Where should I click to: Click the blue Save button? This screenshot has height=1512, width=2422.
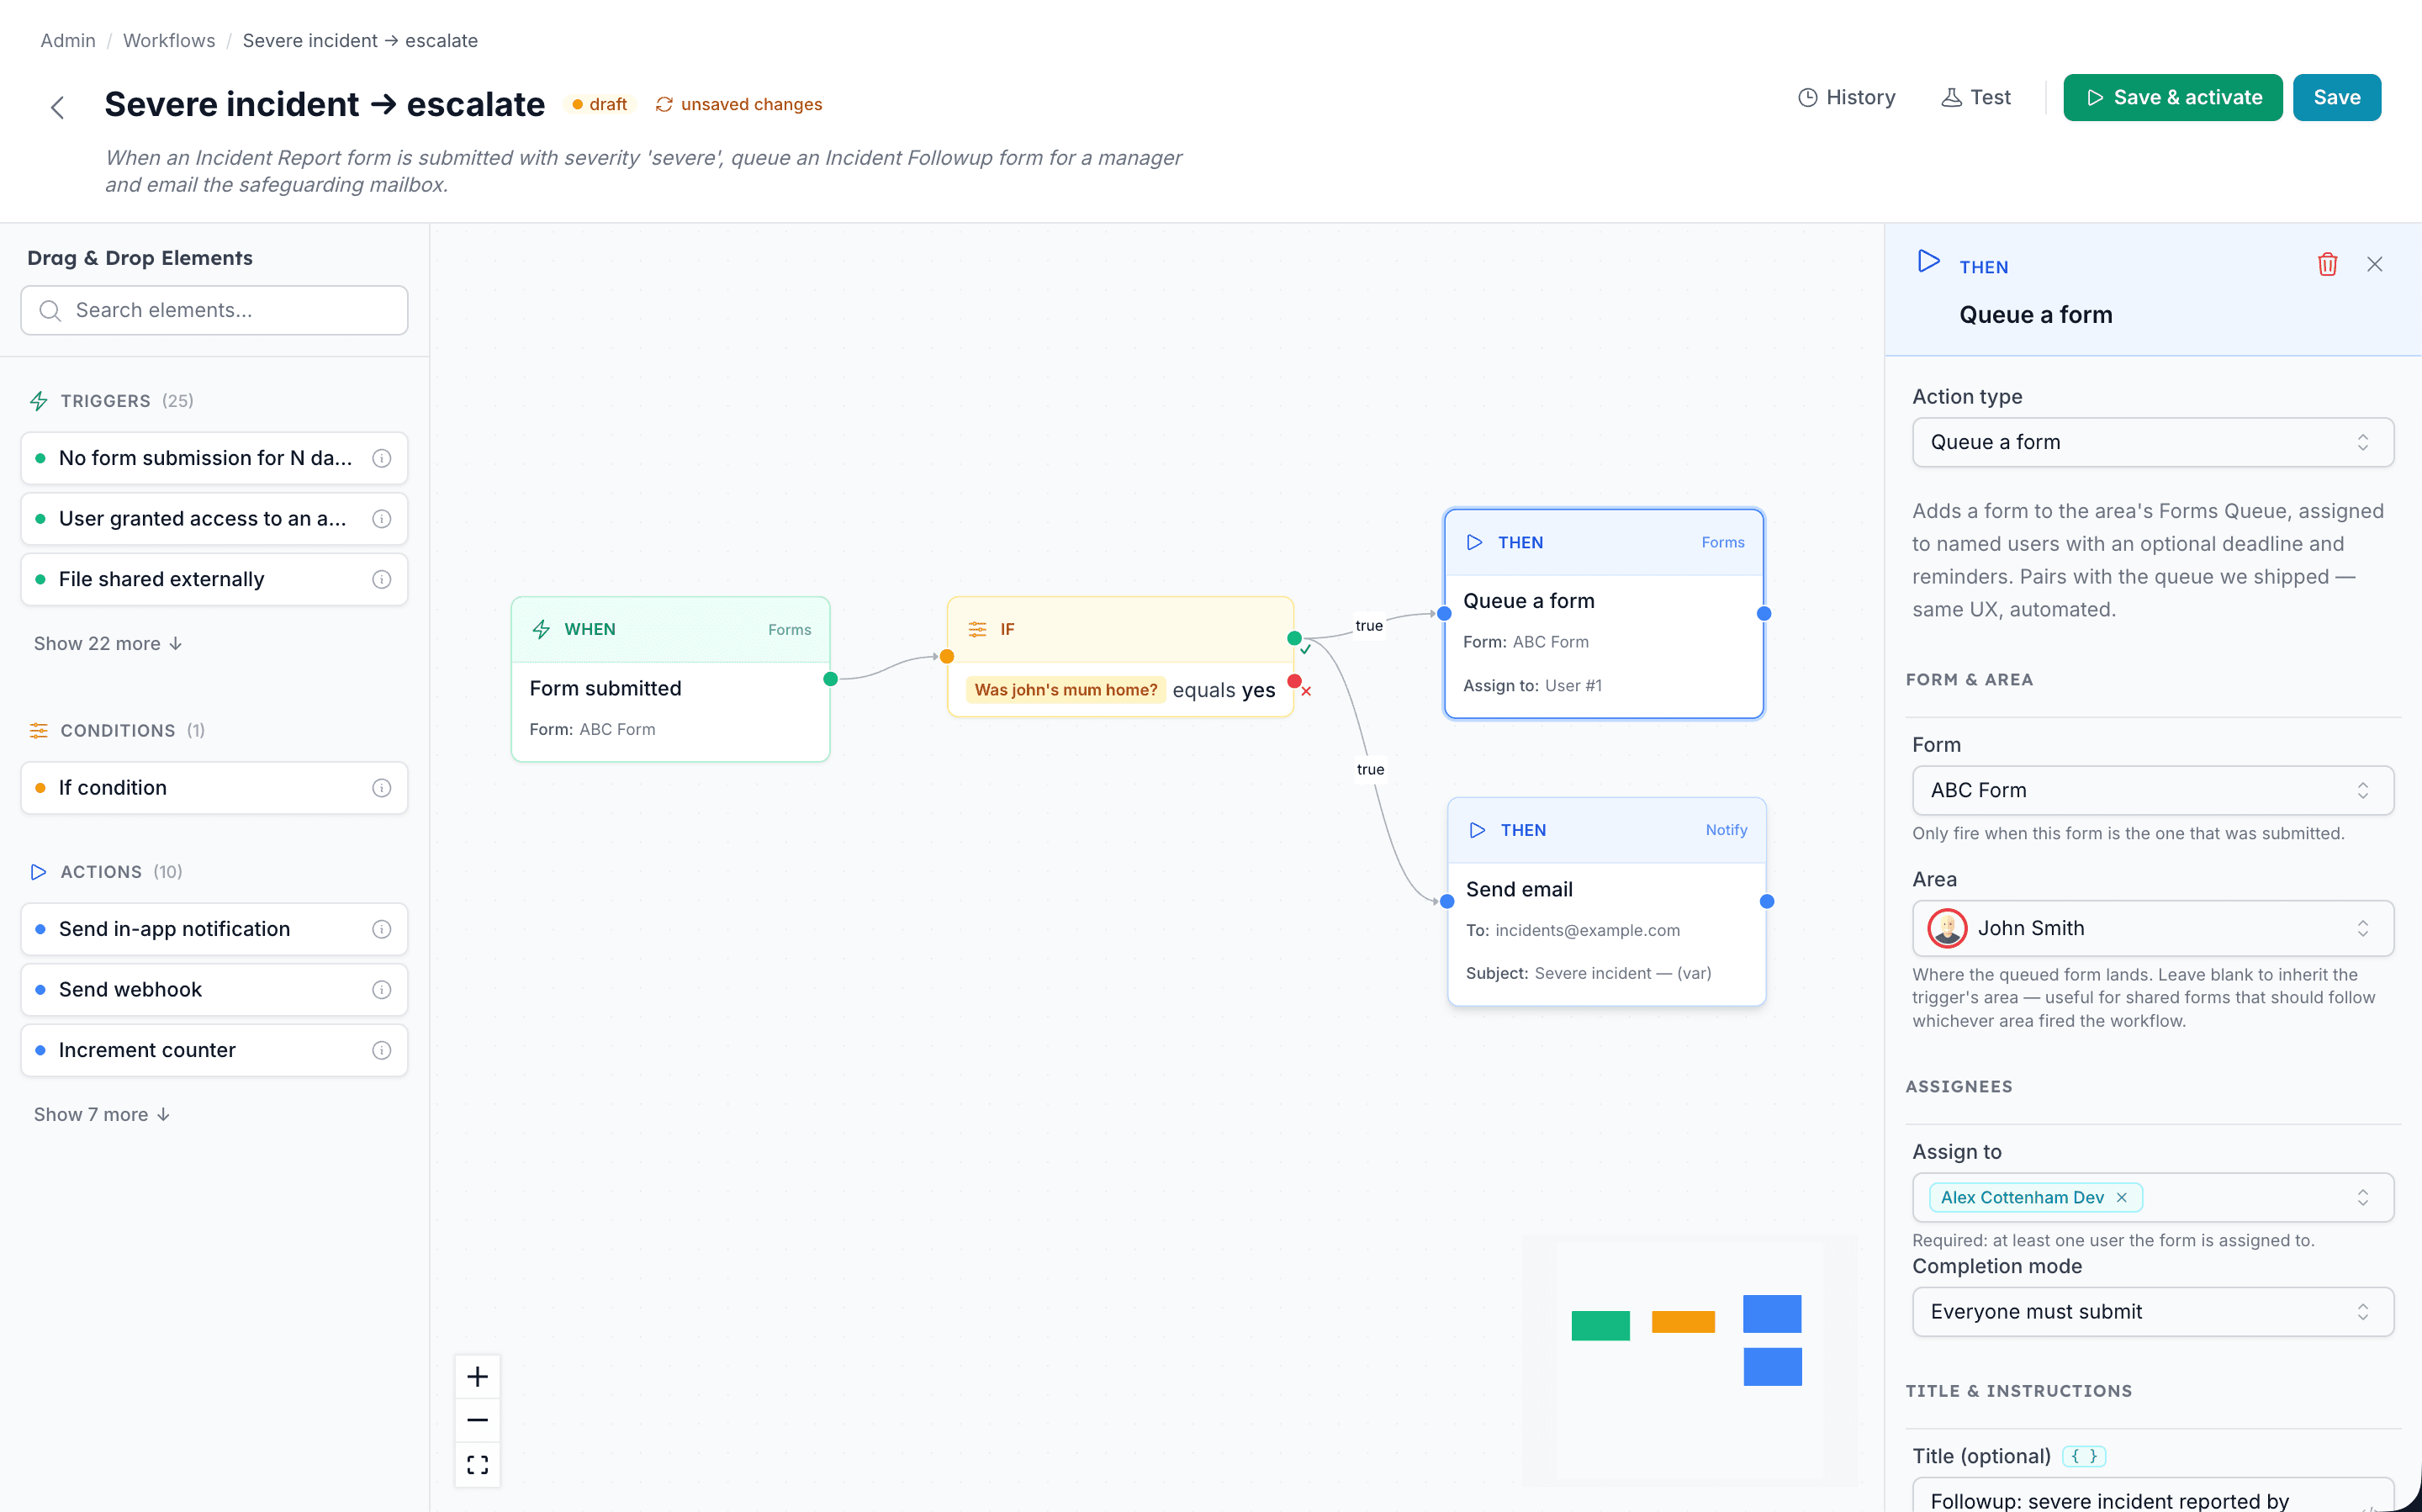tap(2336, 97)
